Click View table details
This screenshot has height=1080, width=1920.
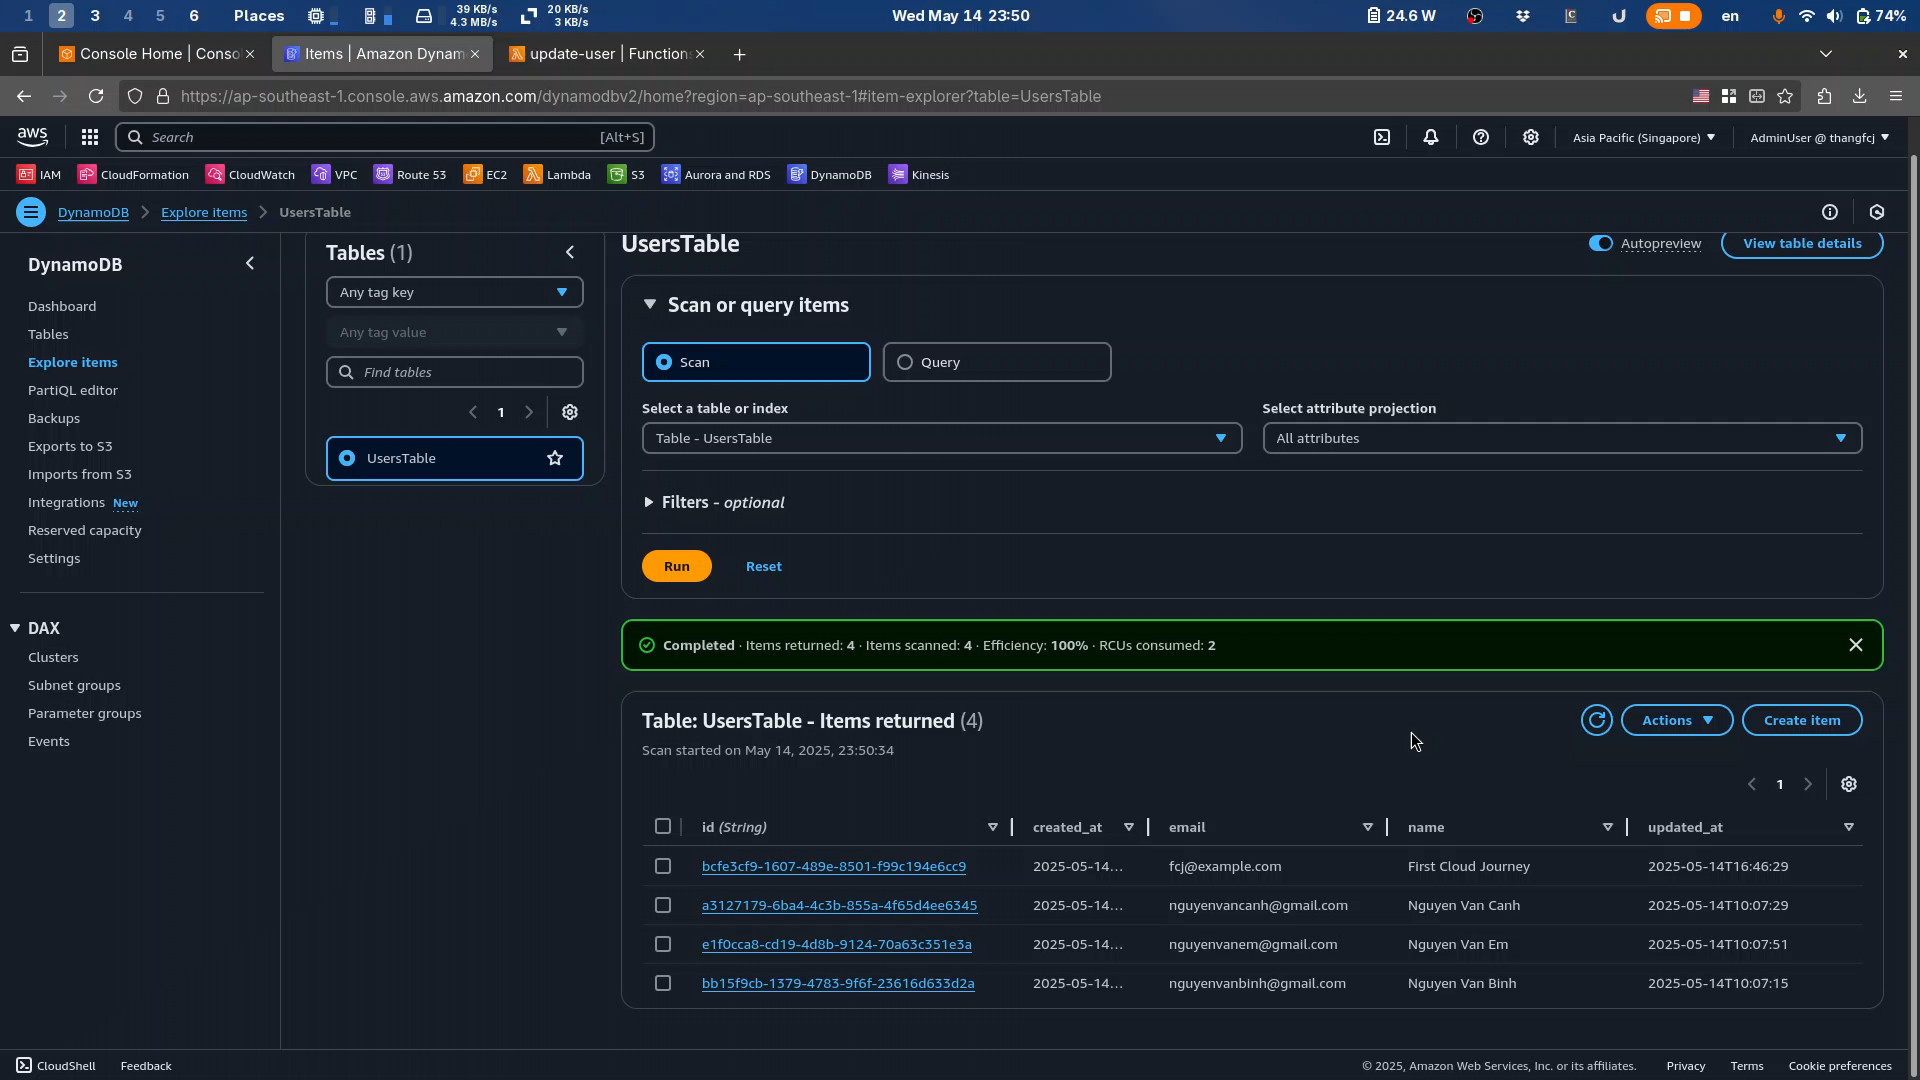[1802, 243]
